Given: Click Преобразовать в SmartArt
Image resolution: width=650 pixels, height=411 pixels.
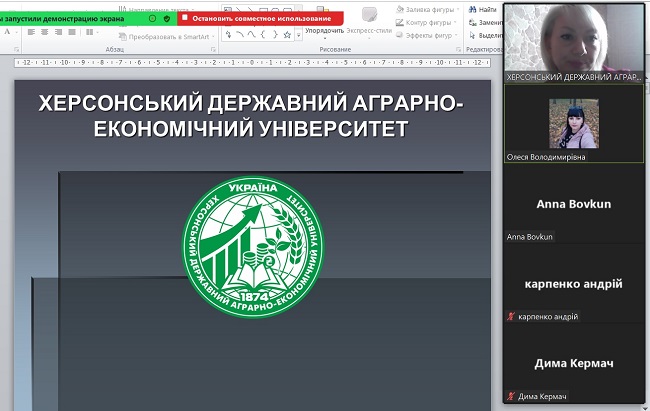Looking at the screenshot, I should [x=165, y=37].
